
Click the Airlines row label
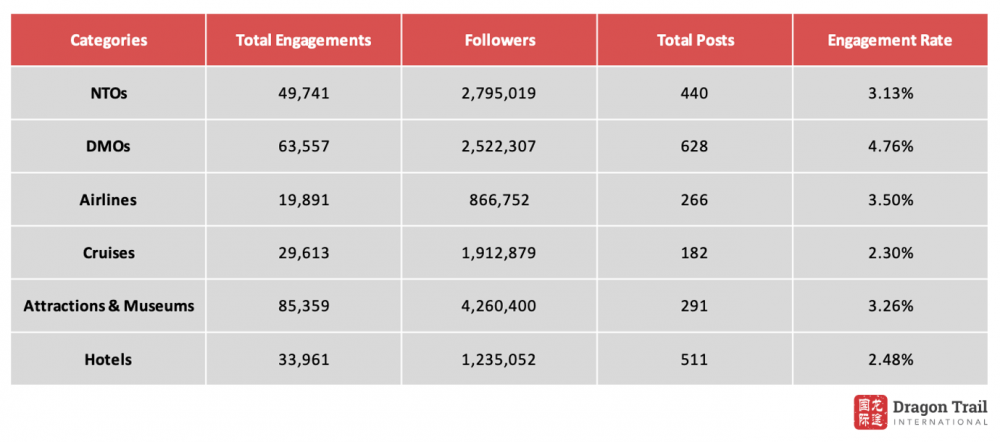(x=109, y=200)
